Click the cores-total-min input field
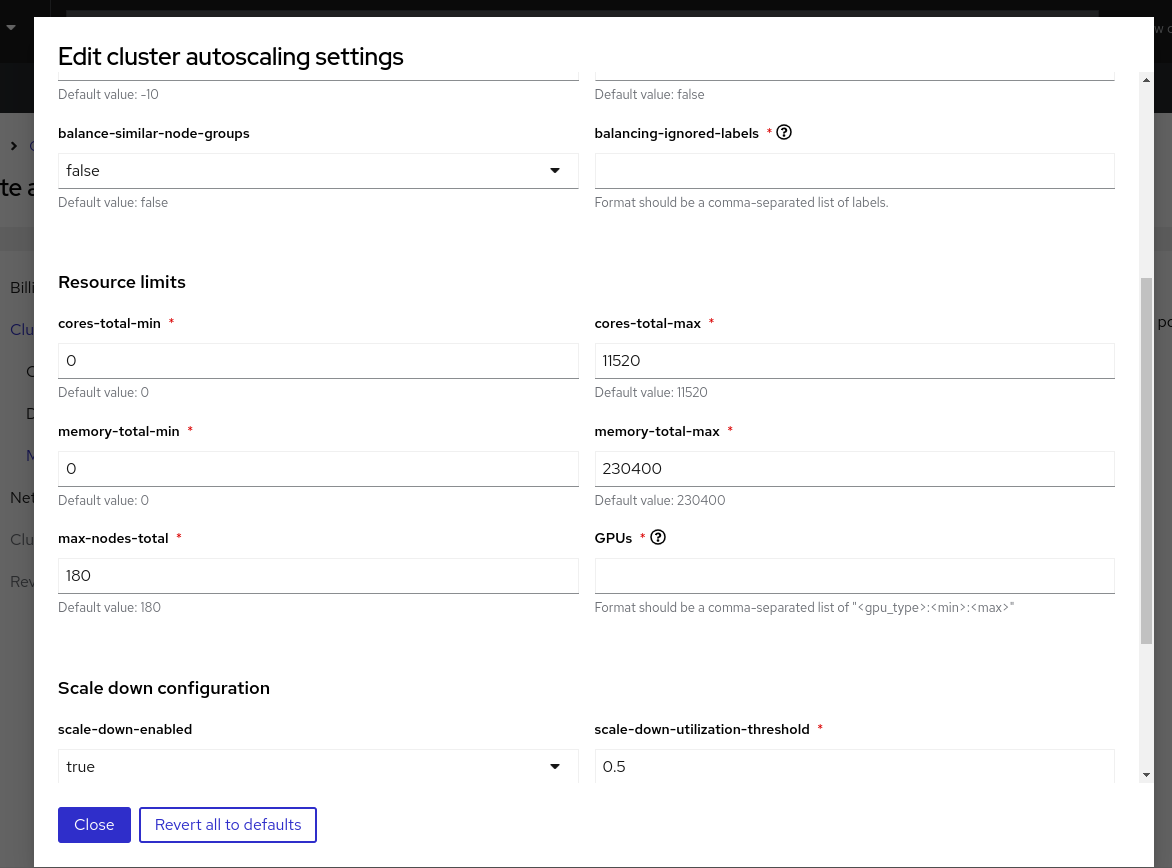The height and width of the screenshot is (868, 1172). pos(318,361)
